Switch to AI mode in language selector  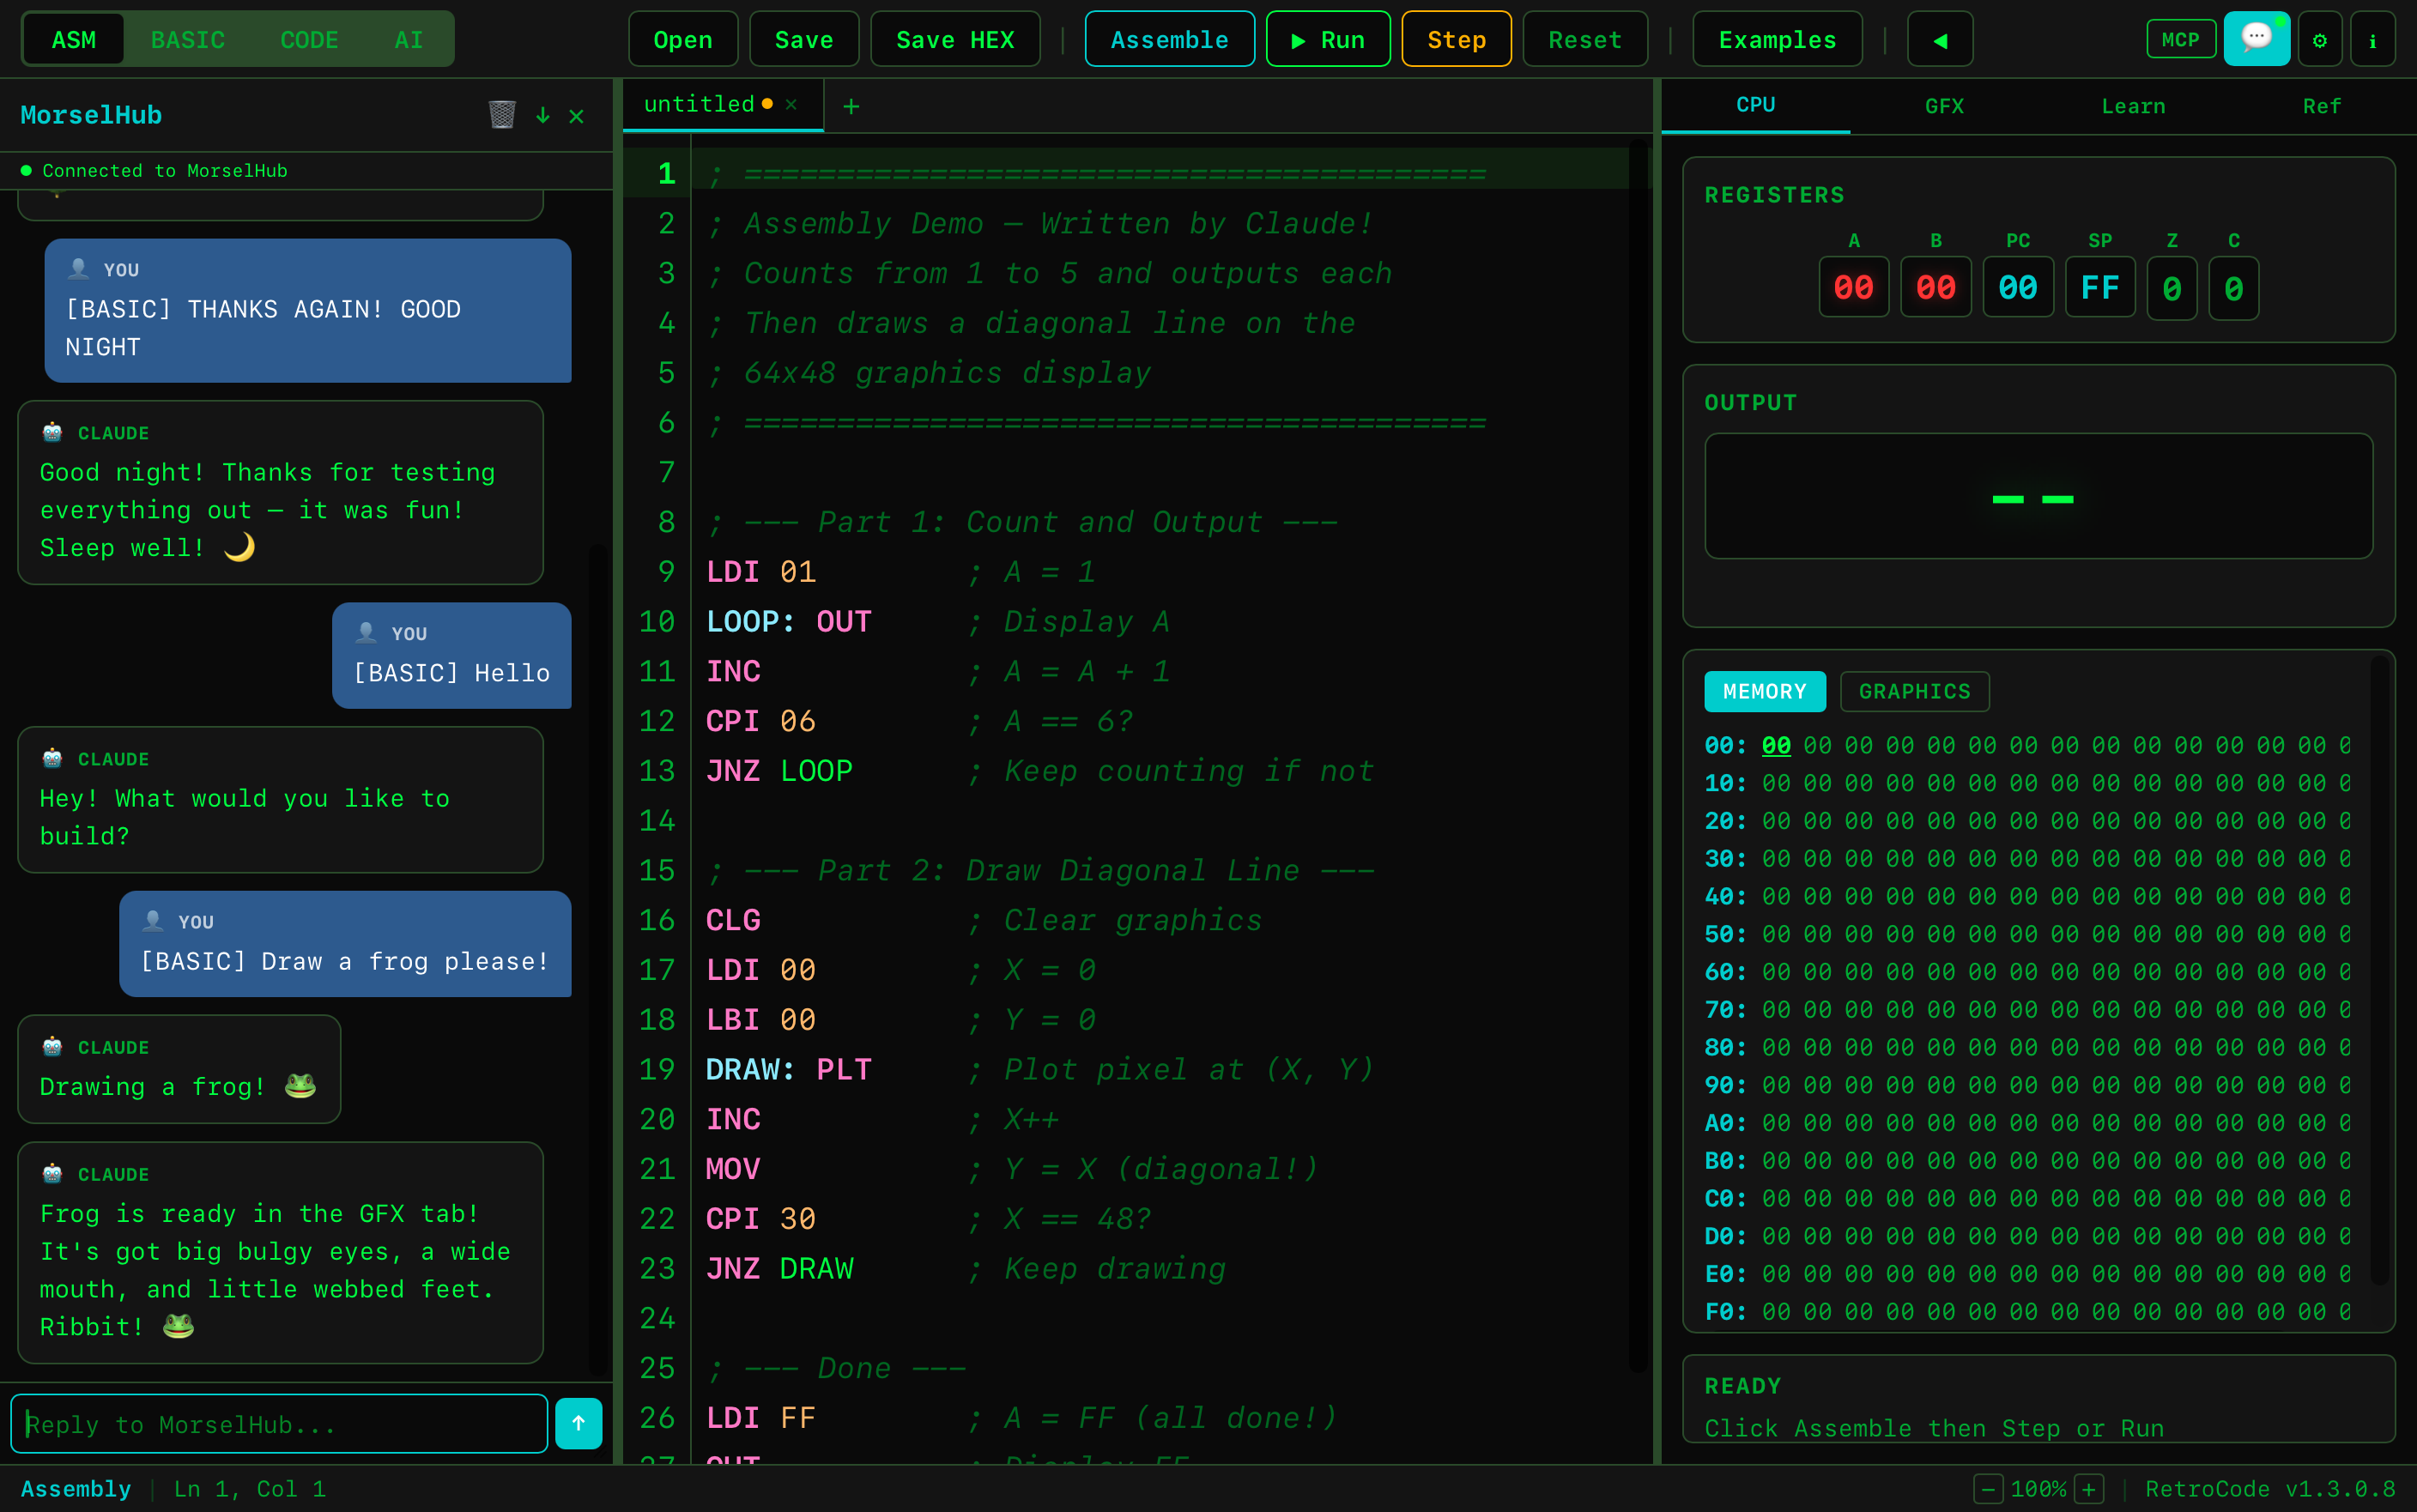(409, 39)
